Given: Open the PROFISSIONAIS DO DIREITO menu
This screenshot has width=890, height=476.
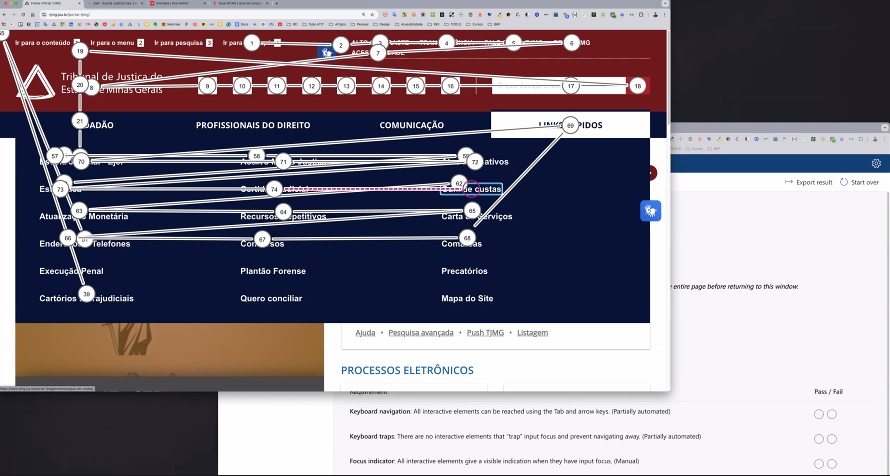Looking at the screenshot, I should pos(253,125).
